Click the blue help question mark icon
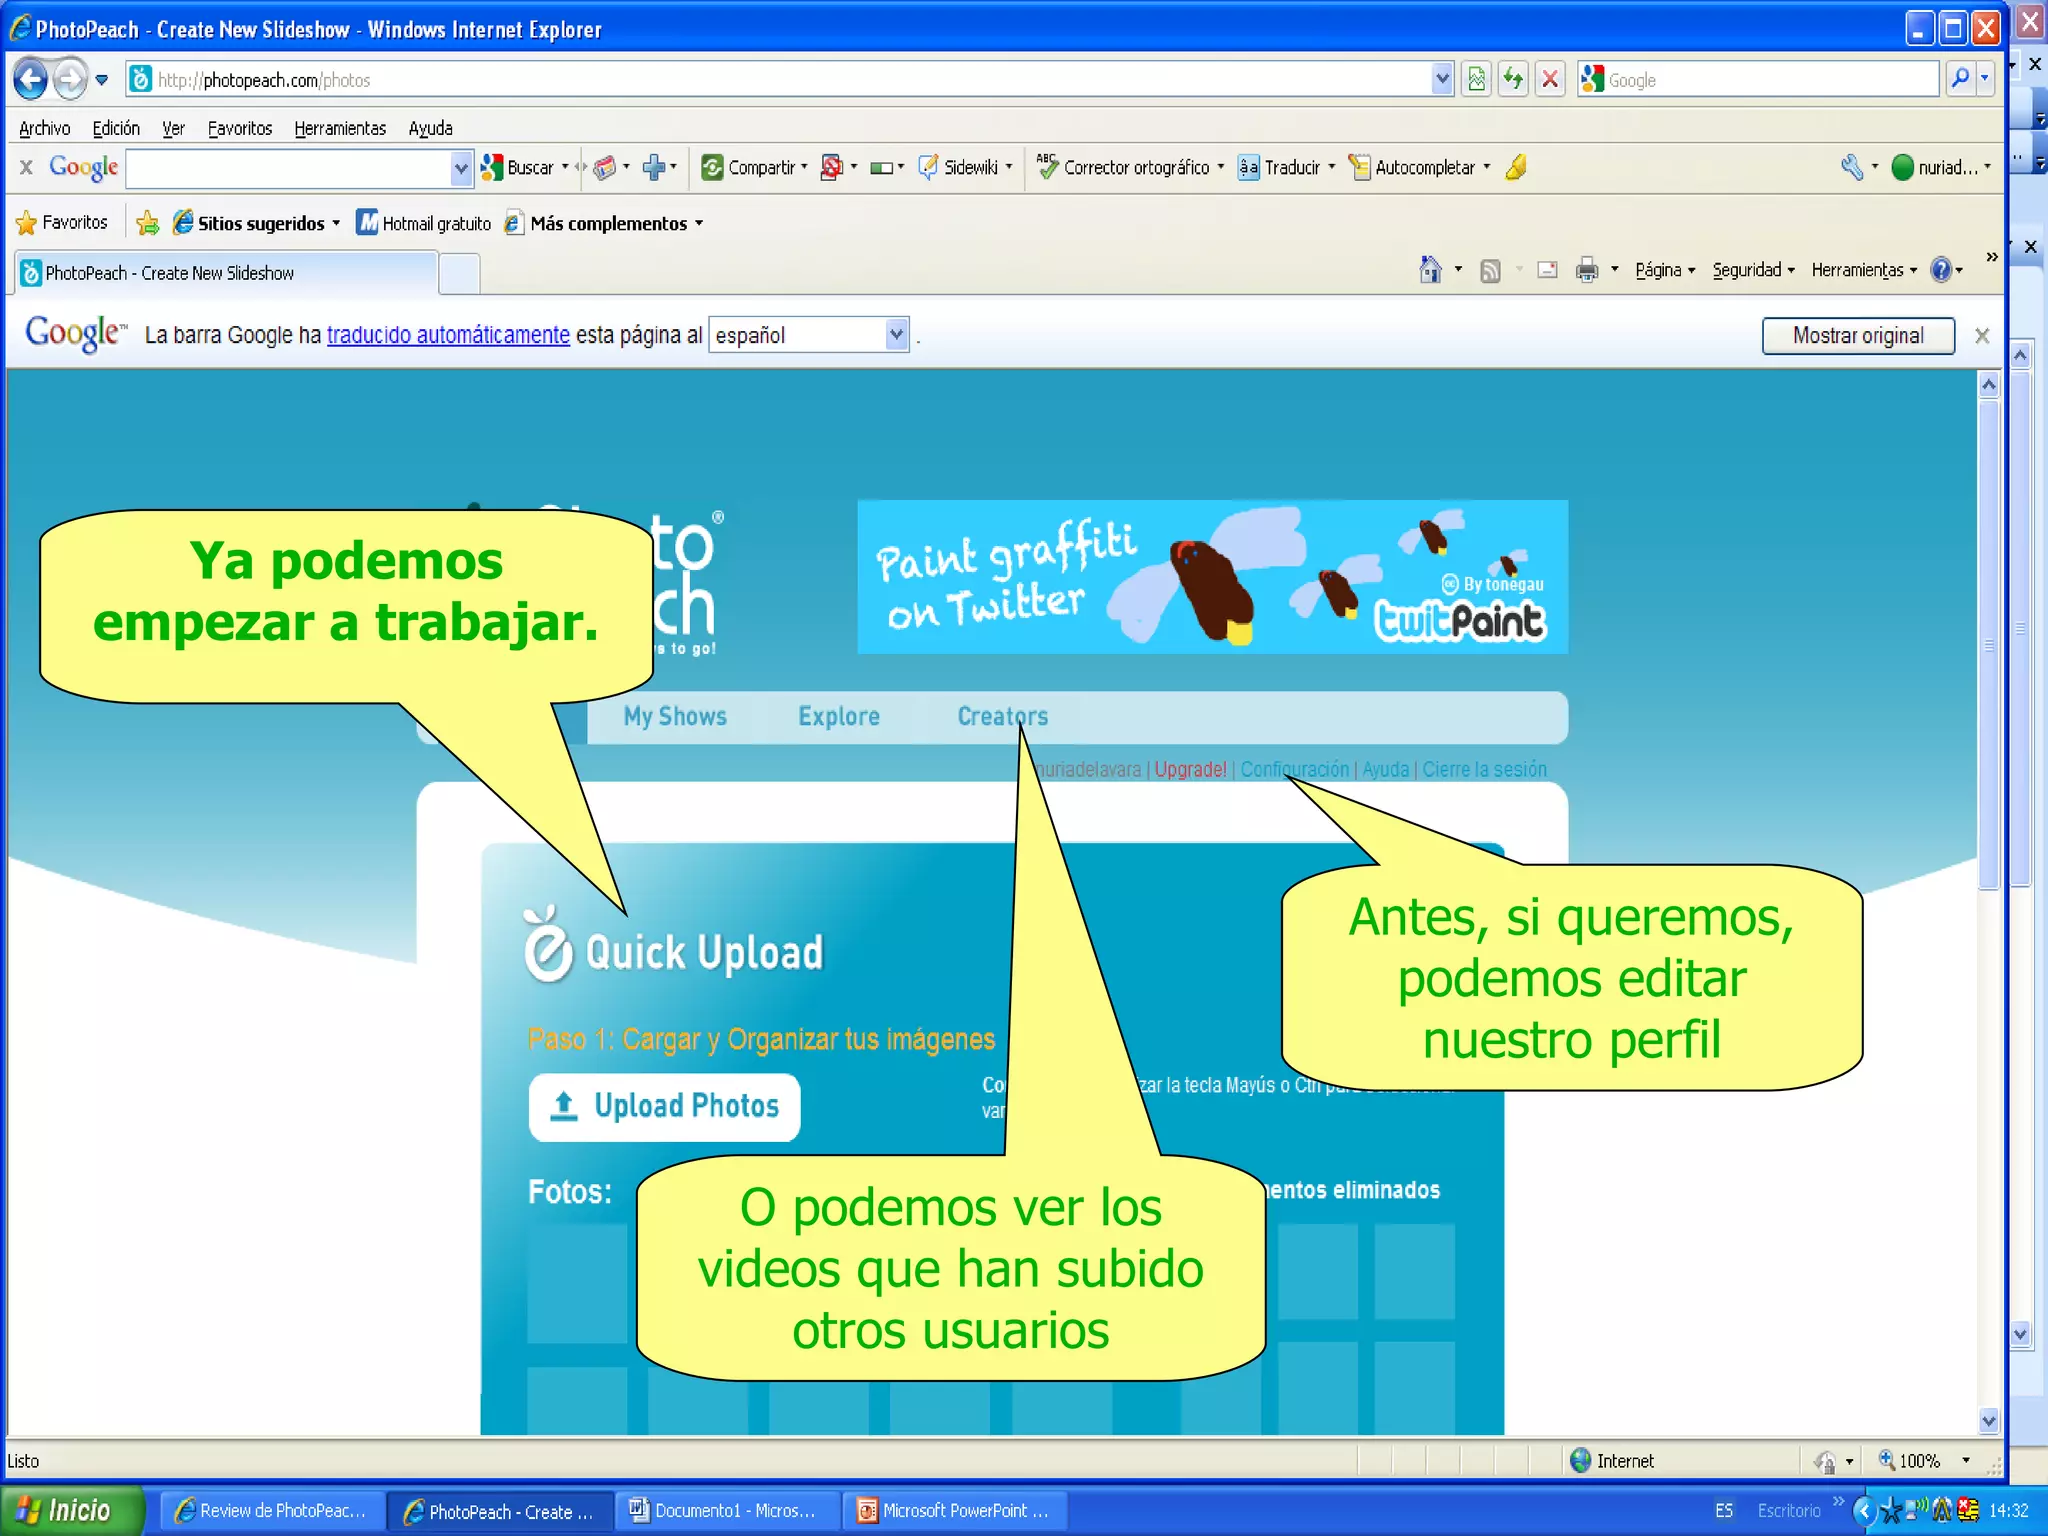 tap(1941, 270)
